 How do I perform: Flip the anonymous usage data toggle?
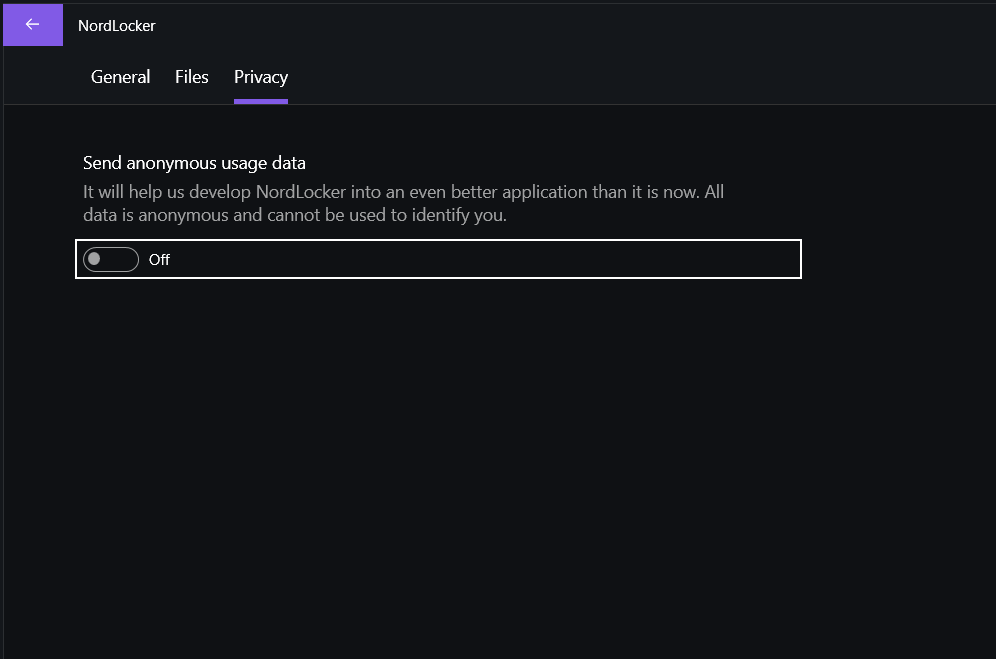(x=110, y=259)
